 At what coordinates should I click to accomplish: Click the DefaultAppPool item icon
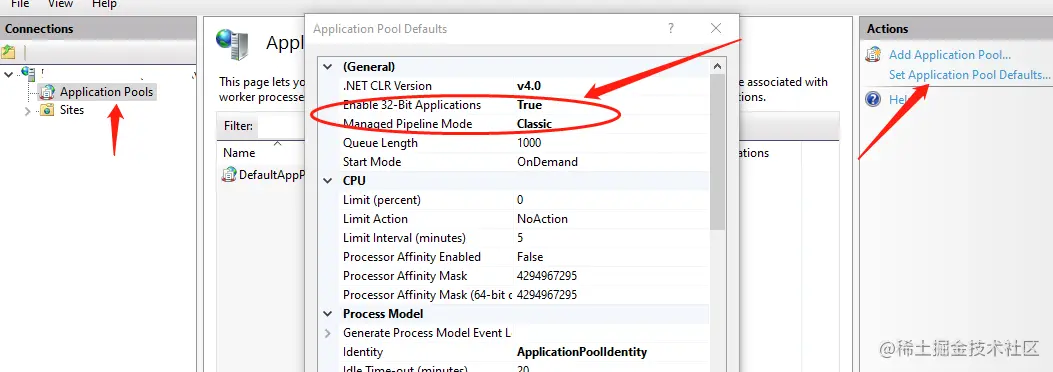(x=230, y=175)
